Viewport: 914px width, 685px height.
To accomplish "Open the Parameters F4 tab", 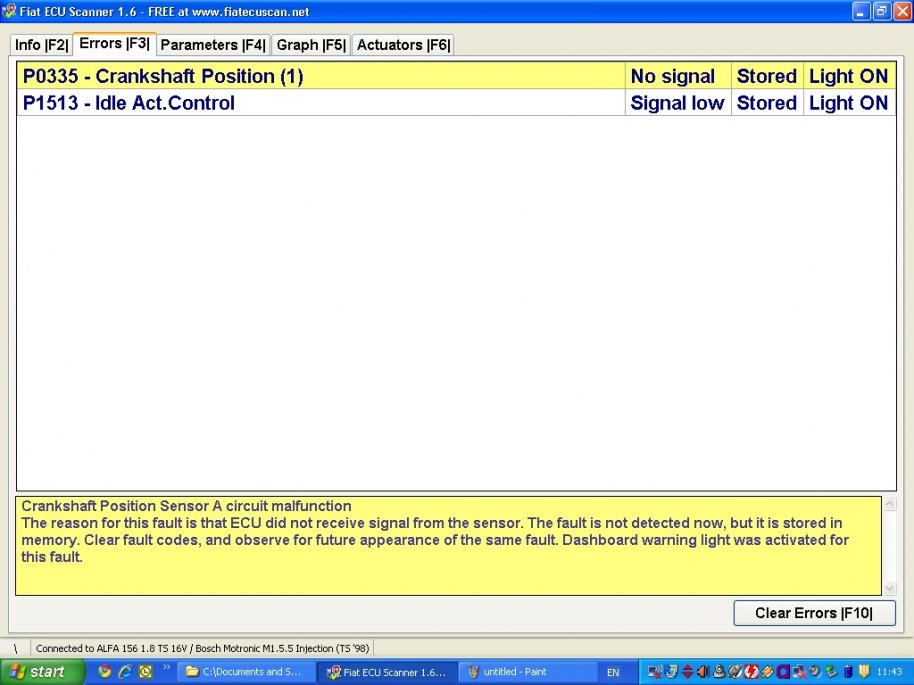I will pos(212,45).
